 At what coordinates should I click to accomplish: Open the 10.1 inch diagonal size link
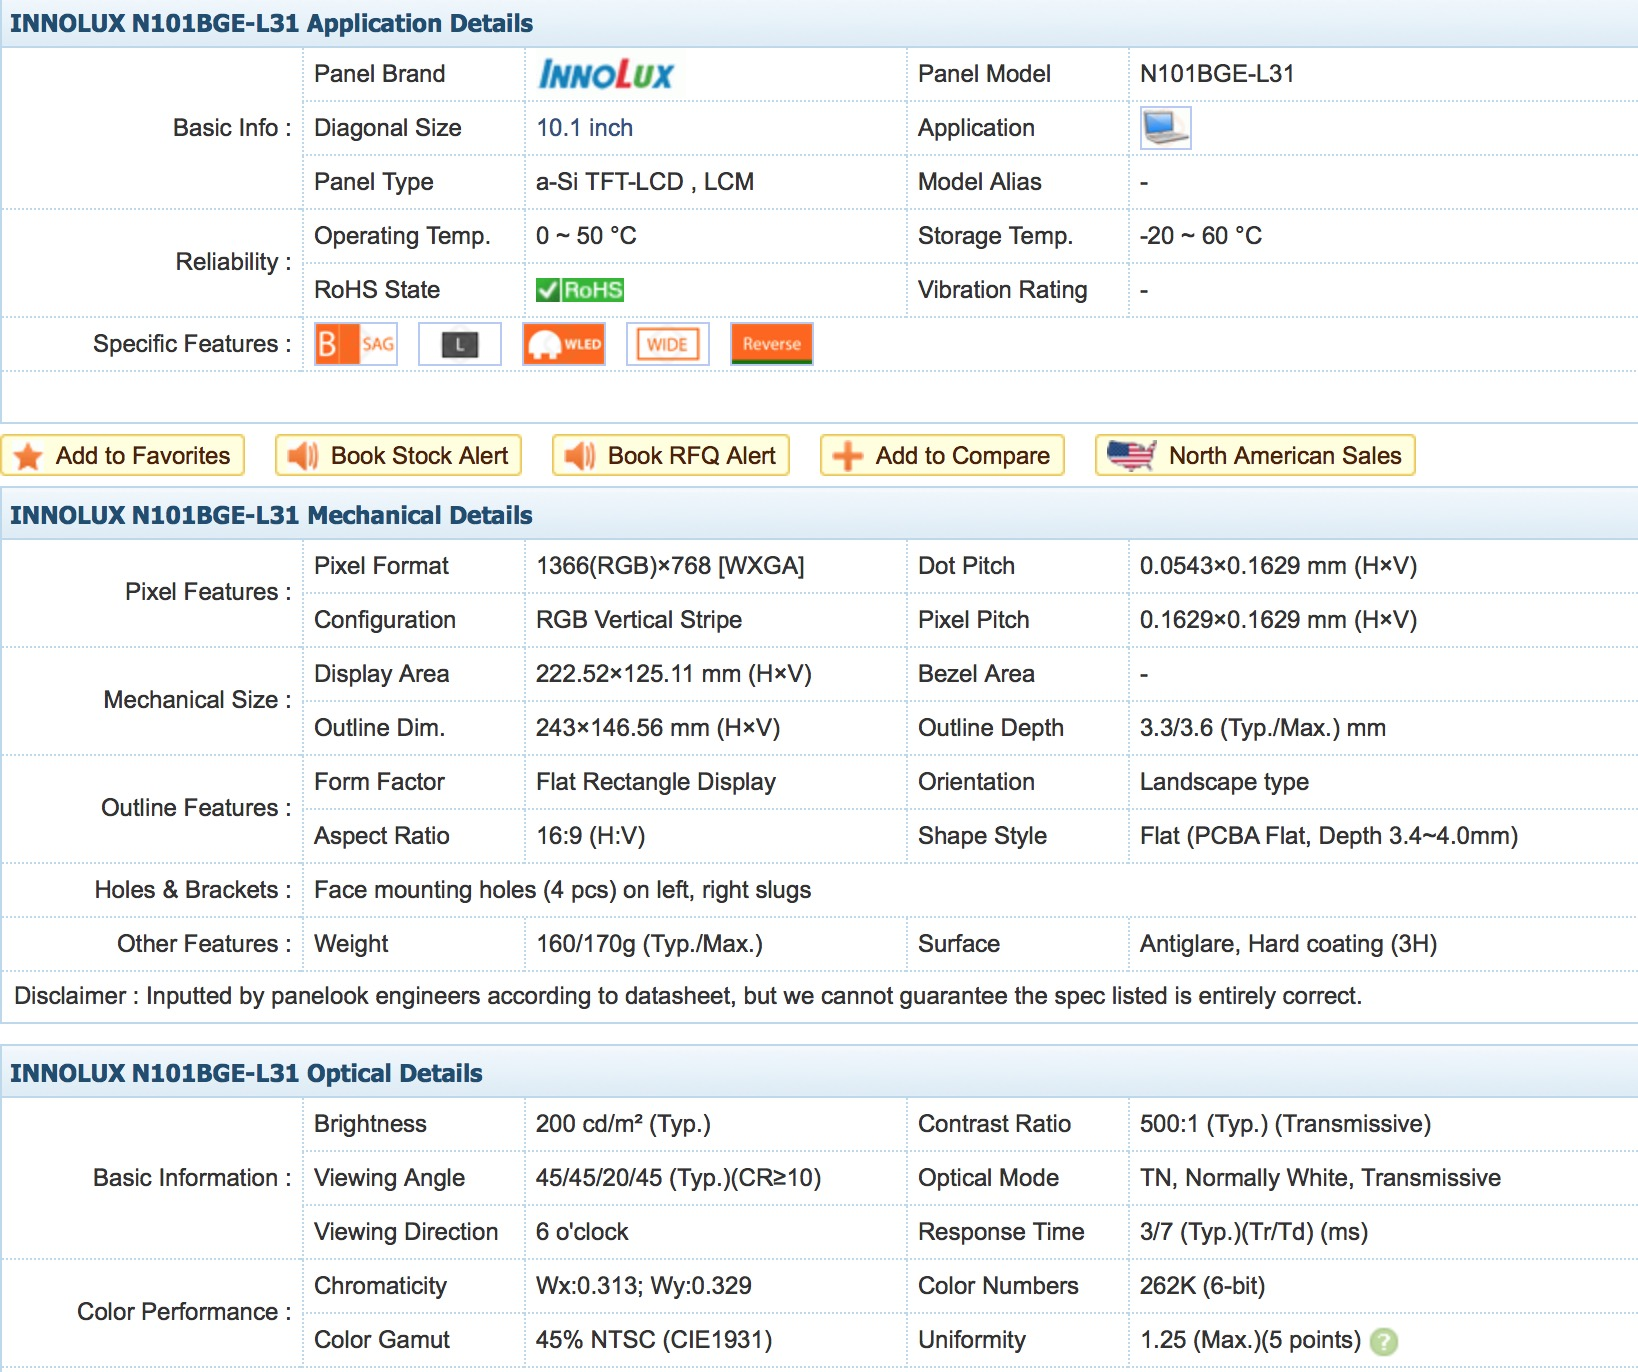click(584, 128)
